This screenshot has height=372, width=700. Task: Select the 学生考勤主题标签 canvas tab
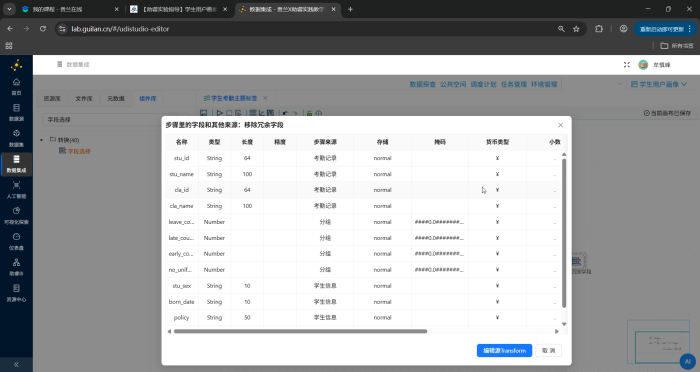tap(230, 98)
